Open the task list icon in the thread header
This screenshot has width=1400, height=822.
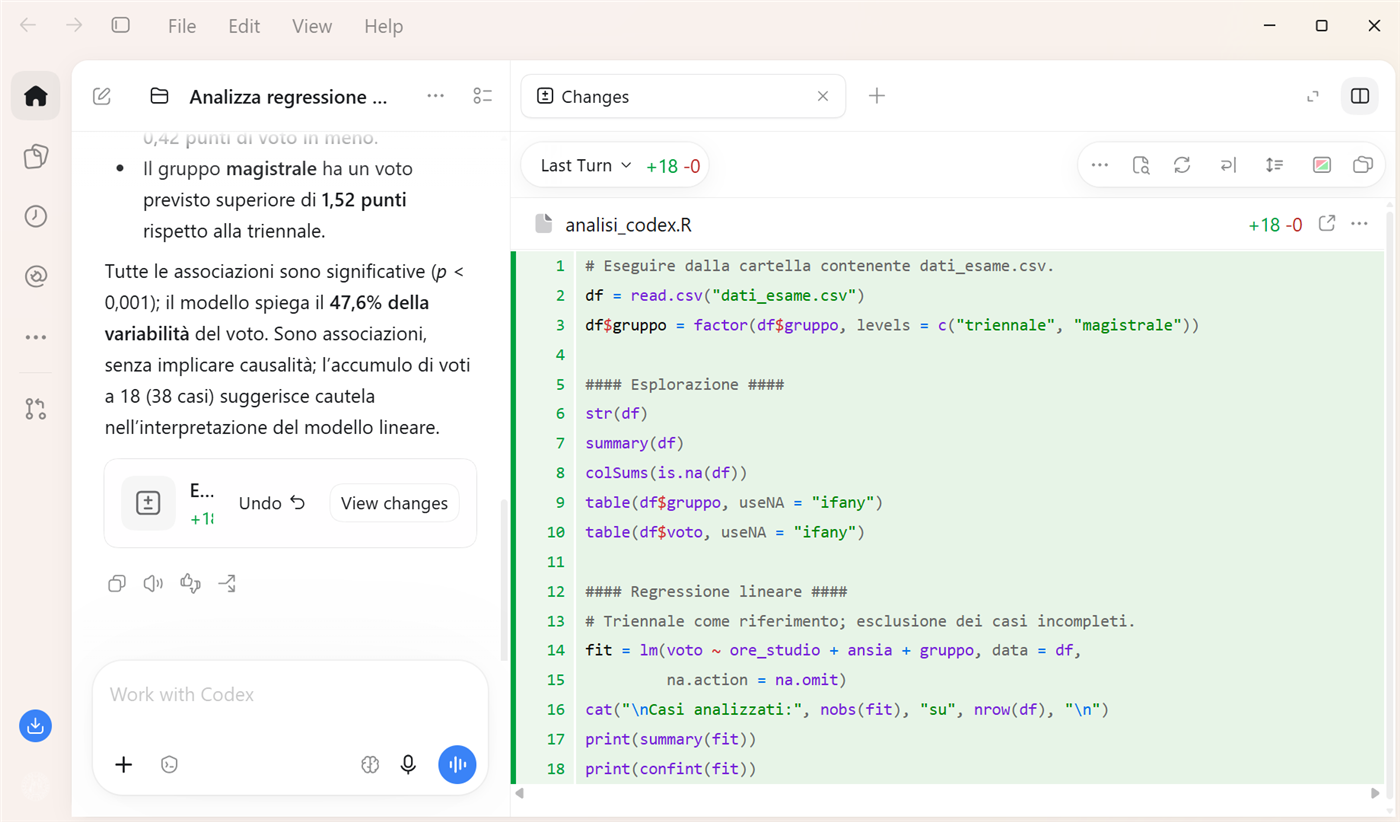click(482, 96)
